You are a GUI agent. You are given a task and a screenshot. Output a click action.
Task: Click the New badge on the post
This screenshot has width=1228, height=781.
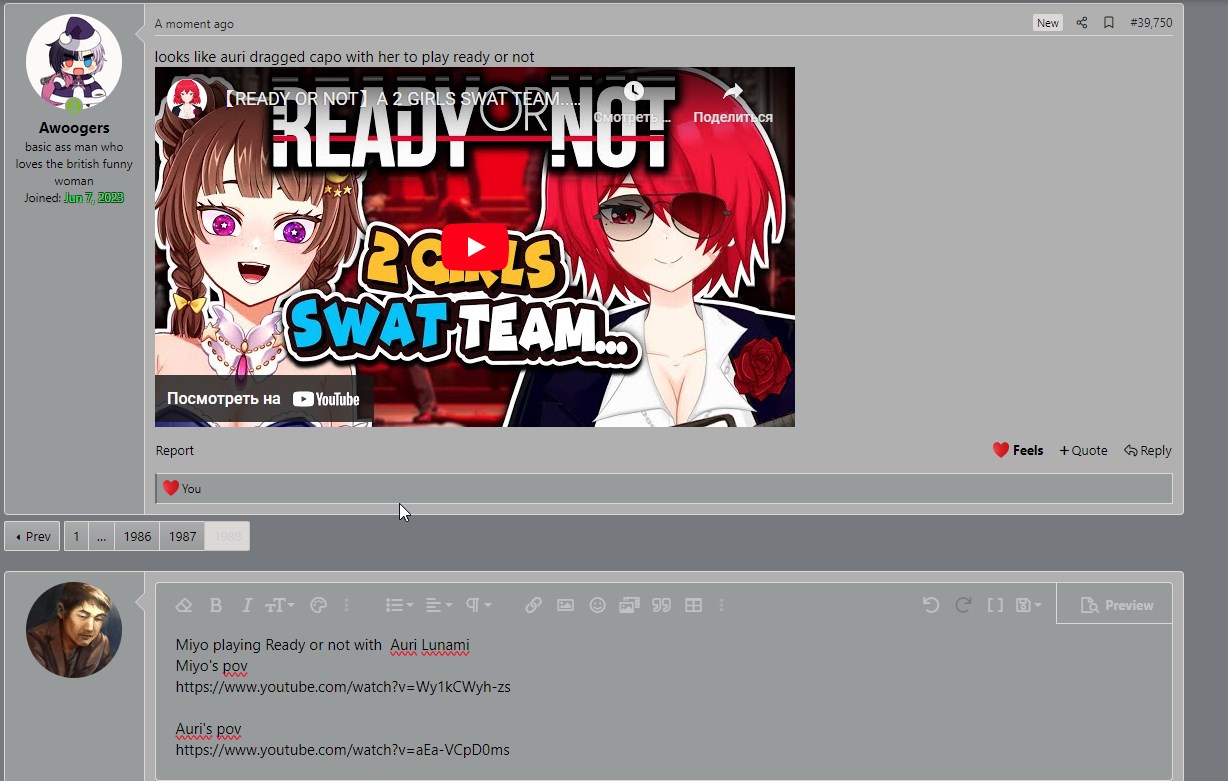[1048, 23]
